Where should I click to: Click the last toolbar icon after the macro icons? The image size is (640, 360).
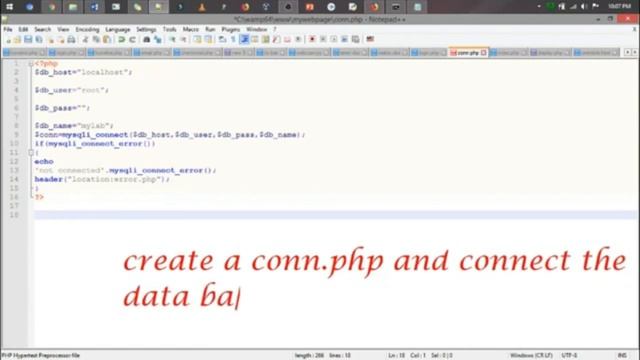click(370, 40)
